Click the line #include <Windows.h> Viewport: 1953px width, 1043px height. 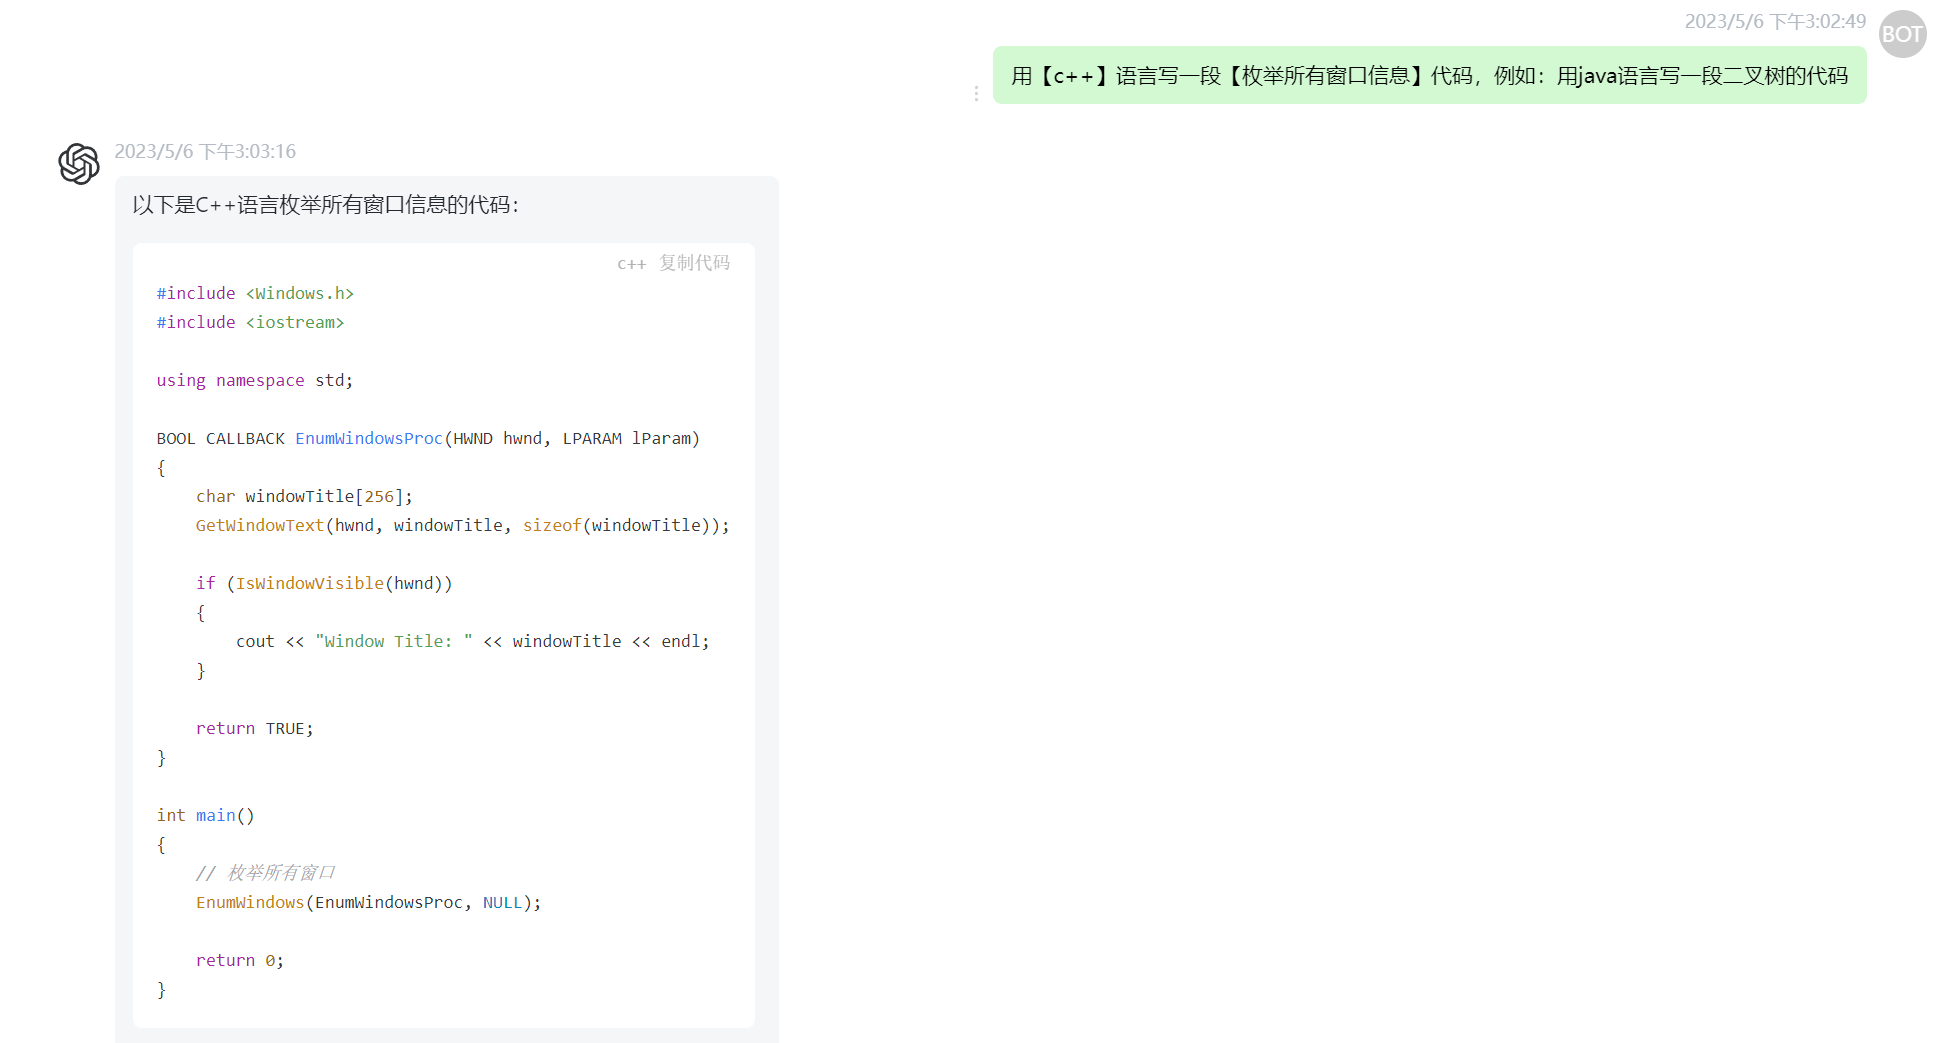tap(255, 293)
